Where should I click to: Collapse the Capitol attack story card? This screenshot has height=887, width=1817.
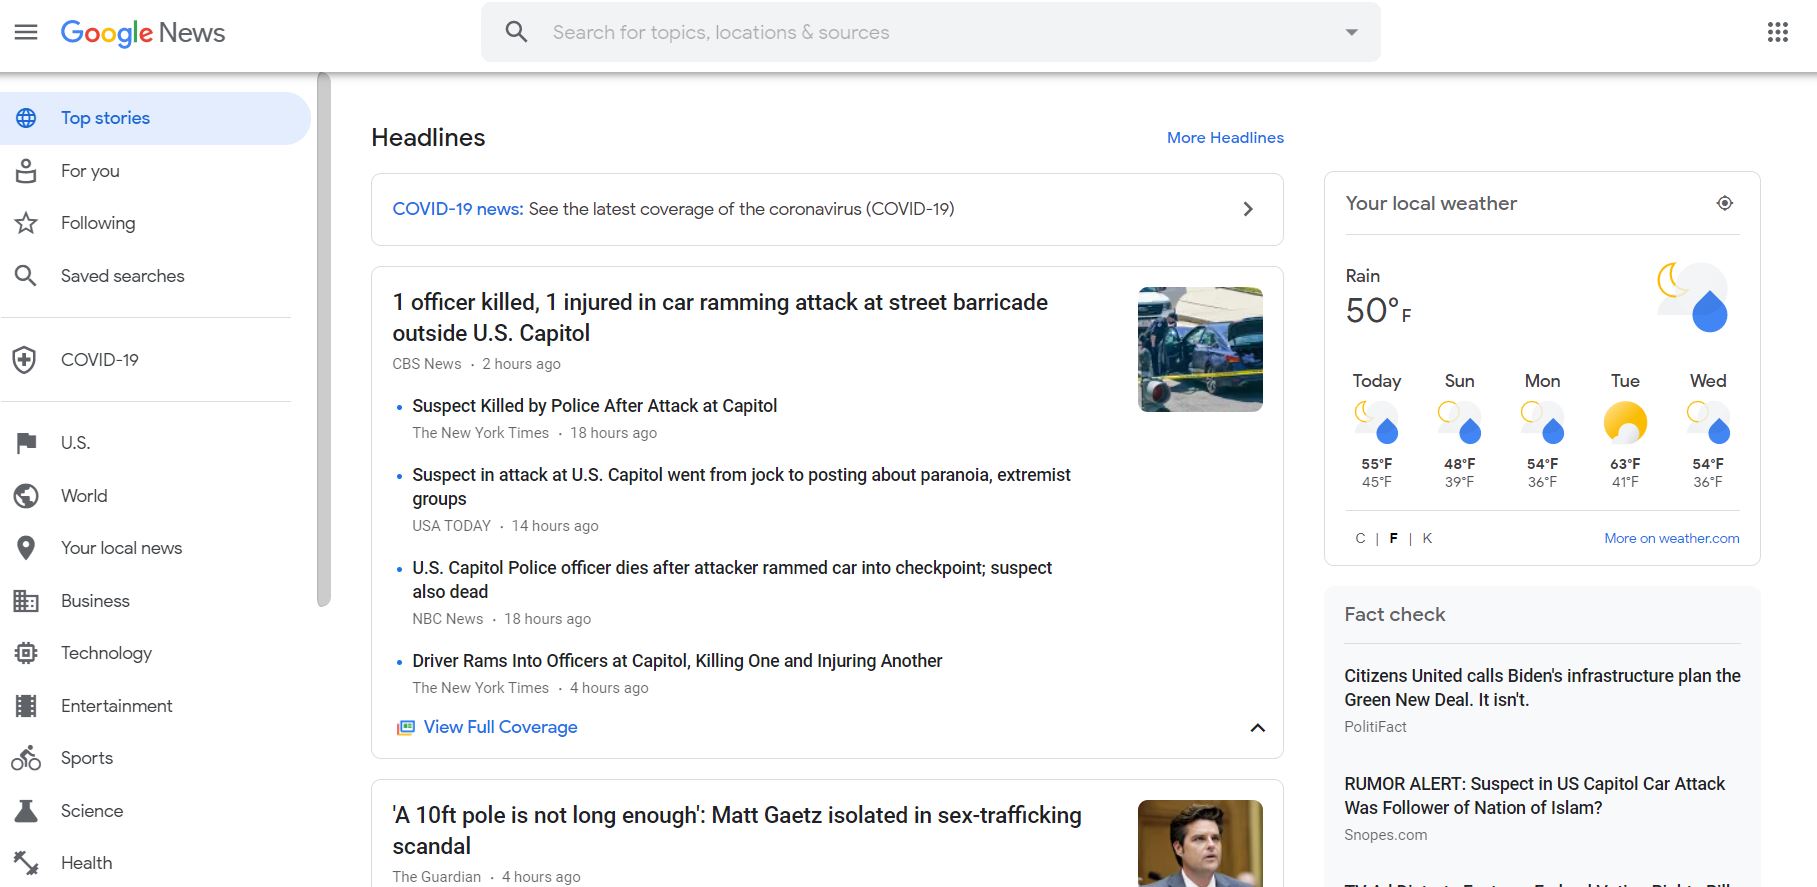(x=1257, y=728)
